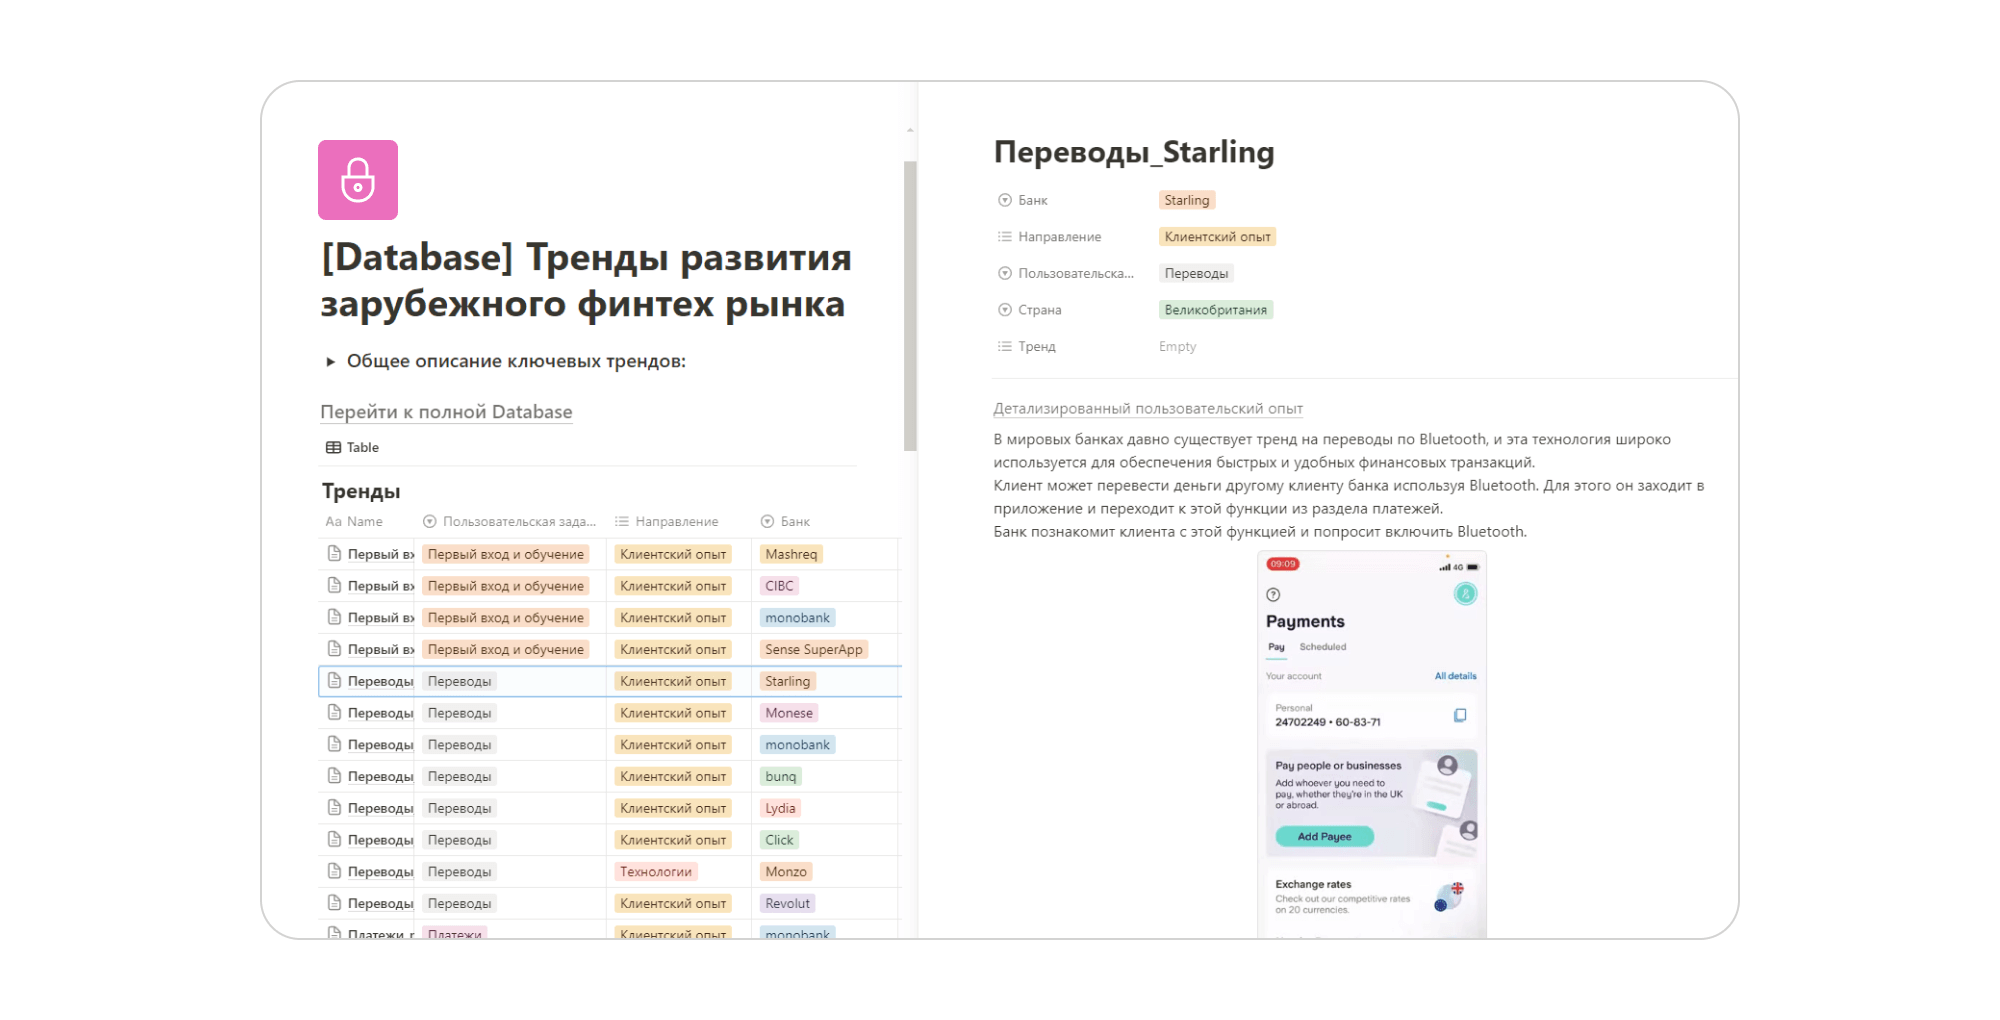Screen dimensions: 2000x1020
Task: Click the Starling Payments phone screenshot
Action: (1372, 745)
